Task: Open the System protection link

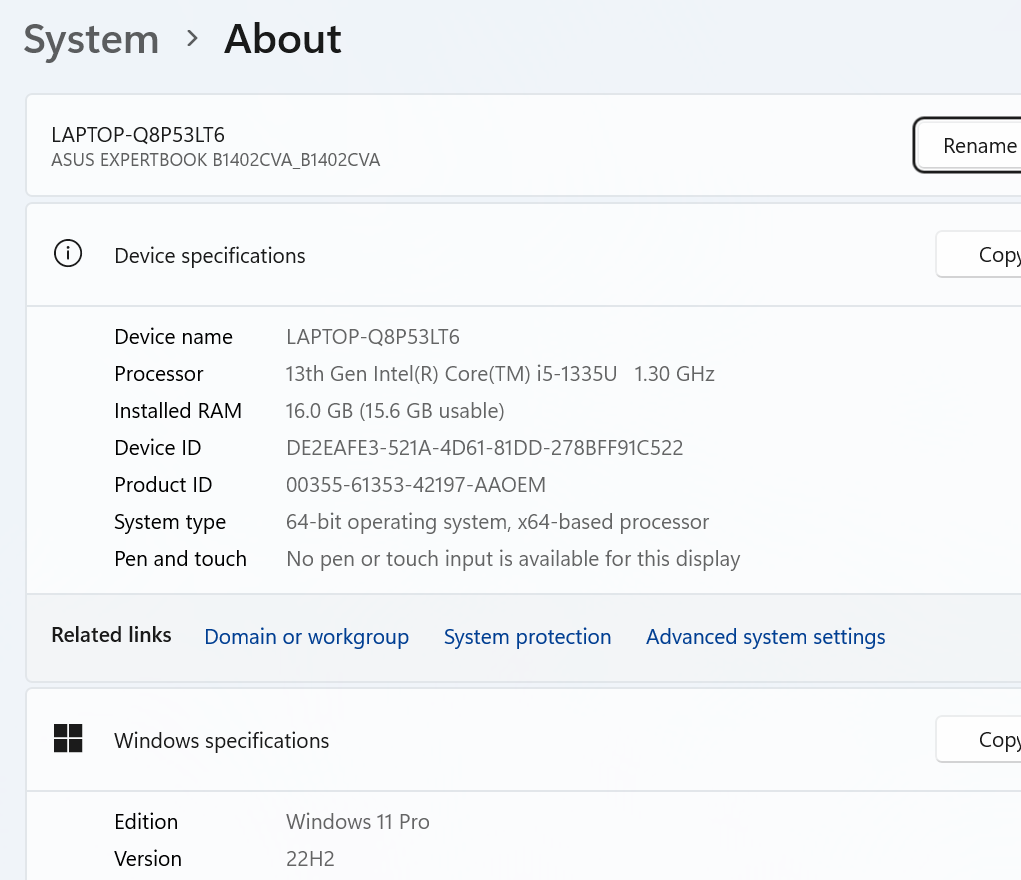Action: point(527,636)
